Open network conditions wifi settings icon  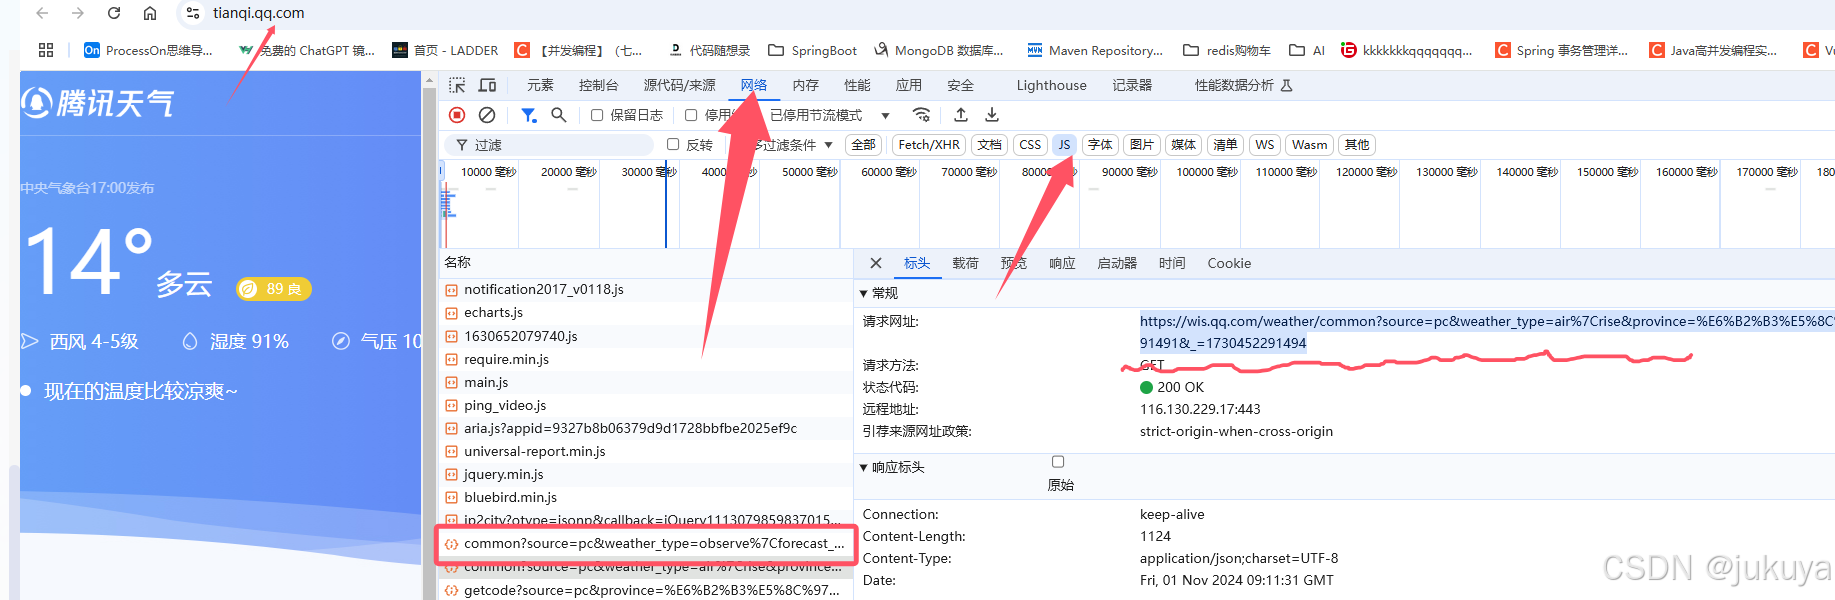921,115
